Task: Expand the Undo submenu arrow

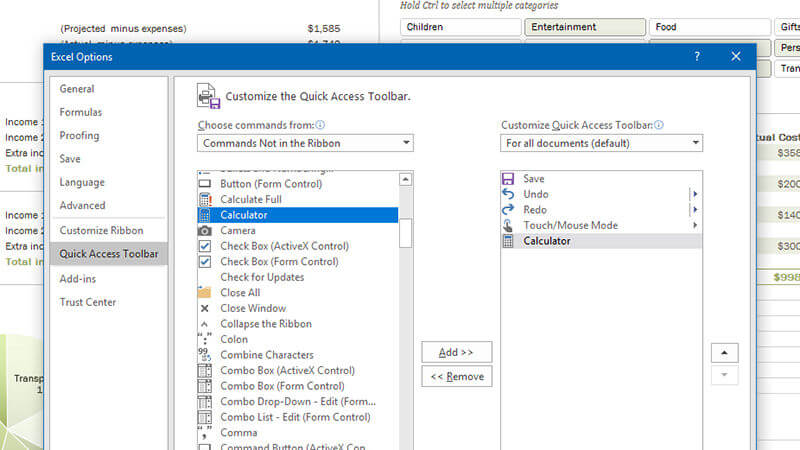Action: pyautogui.click(x=695, y=194)
